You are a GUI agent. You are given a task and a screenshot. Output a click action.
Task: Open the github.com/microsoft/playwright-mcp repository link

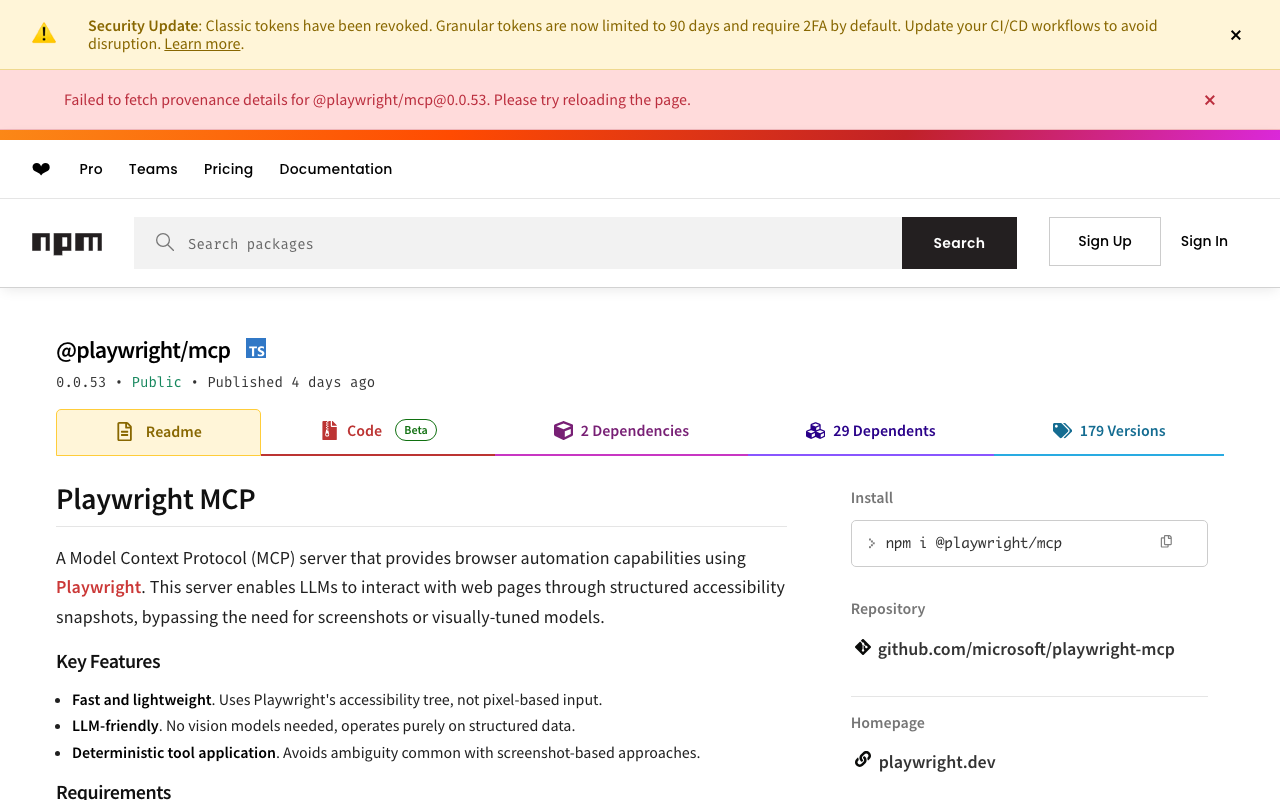[1026, 649]
